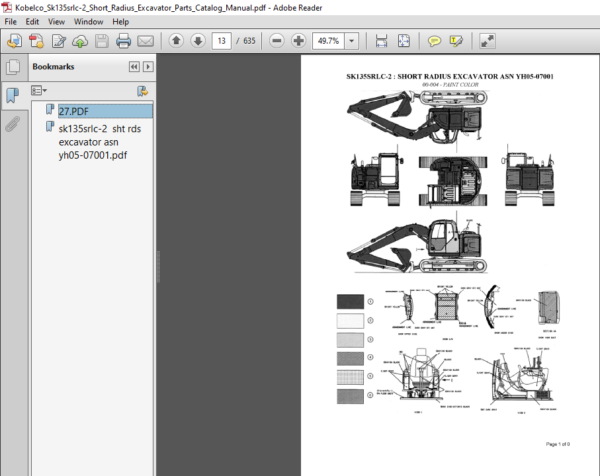
Task: Go to previous page with up arrow
Action: coord(176,41)
